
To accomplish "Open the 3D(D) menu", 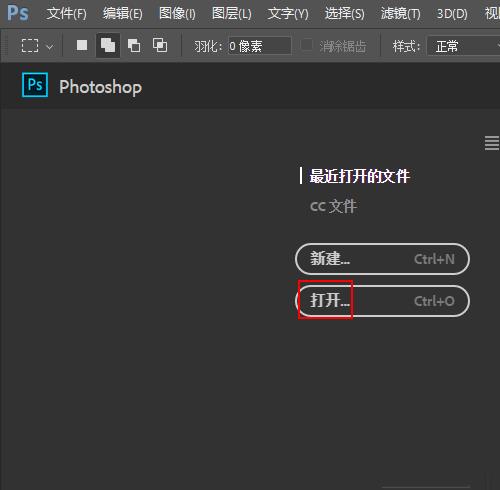I will coord(452,14).
